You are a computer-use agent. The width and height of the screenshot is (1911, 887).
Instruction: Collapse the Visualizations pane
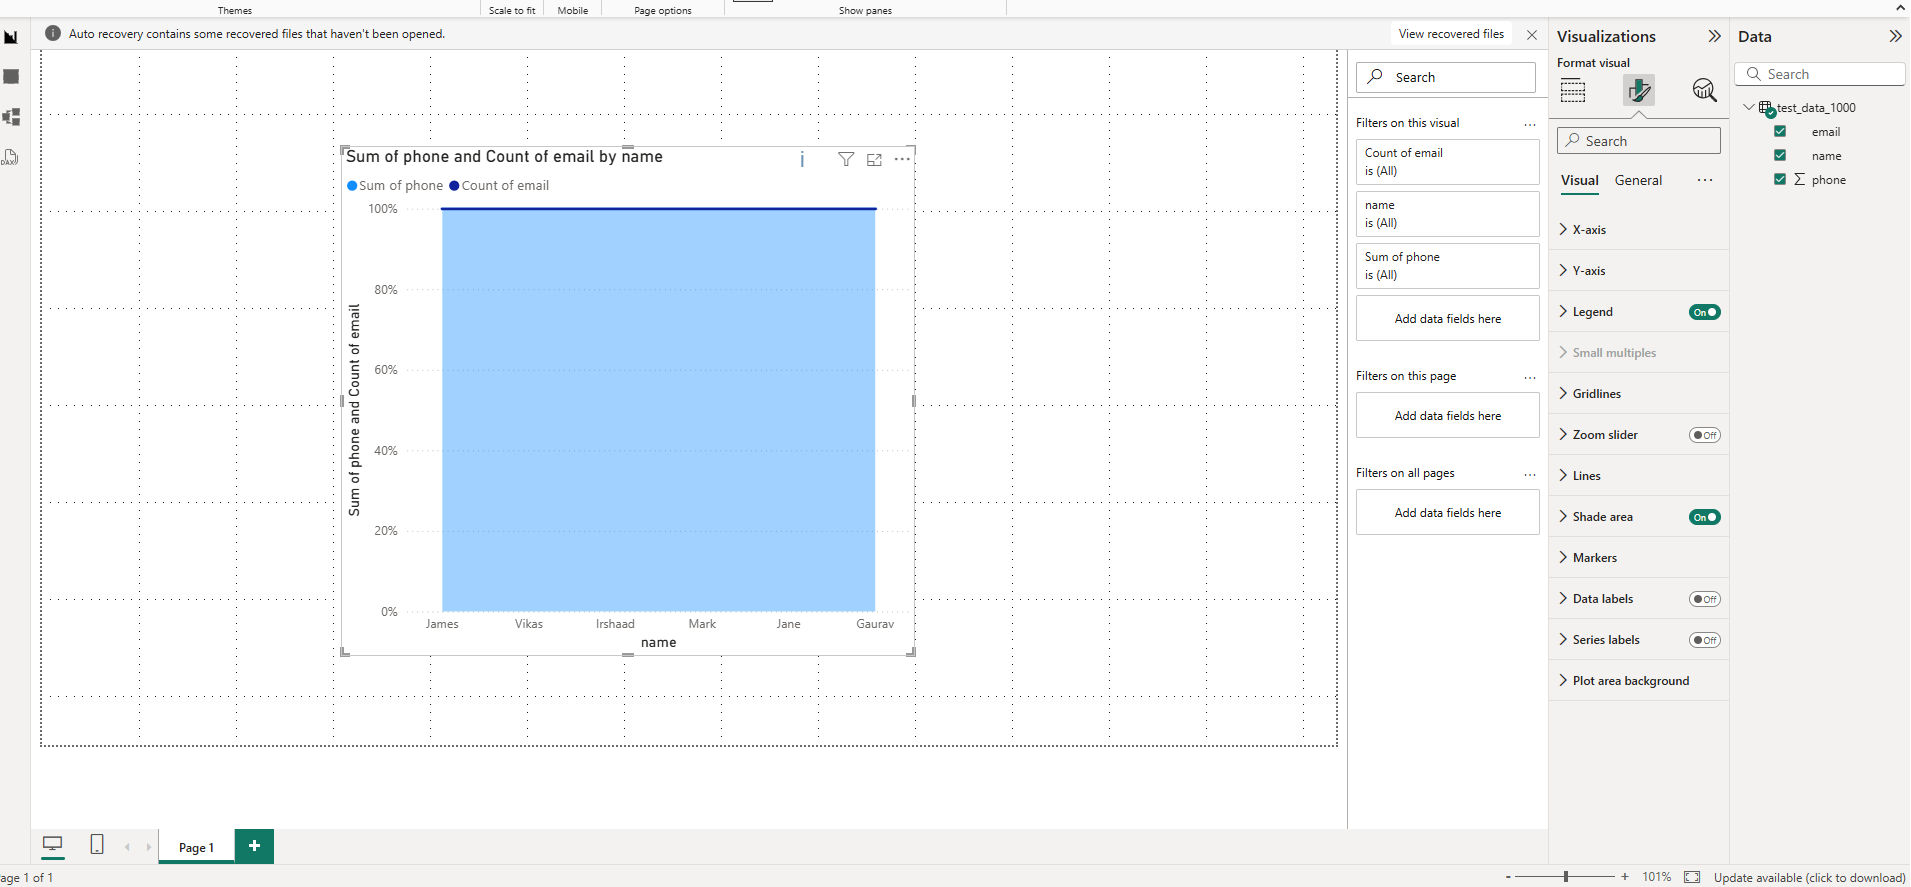tap(1714, 36)
